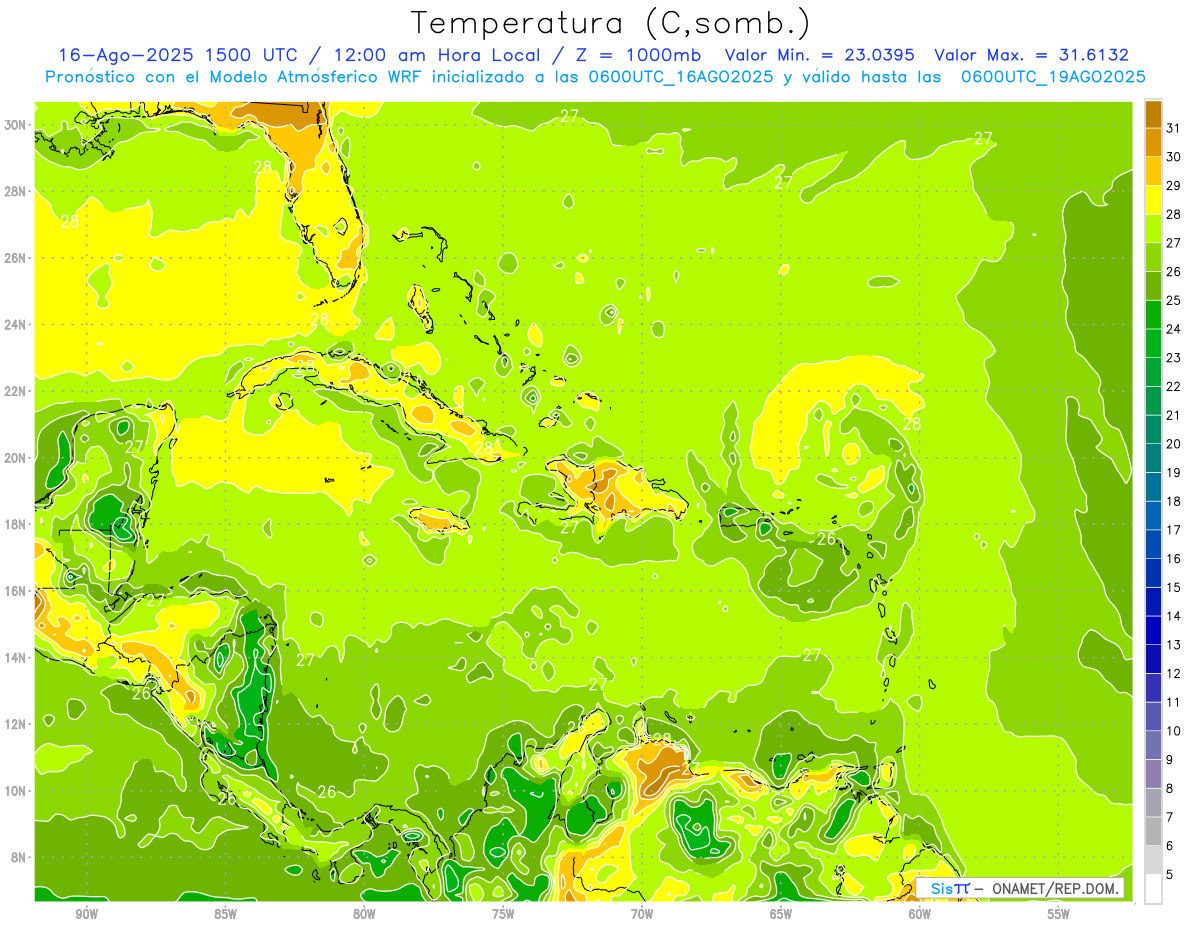The image size is (1200, 927).
Task: Click the blue "Sisπ" logo text
Action: [x=950, y=888]
